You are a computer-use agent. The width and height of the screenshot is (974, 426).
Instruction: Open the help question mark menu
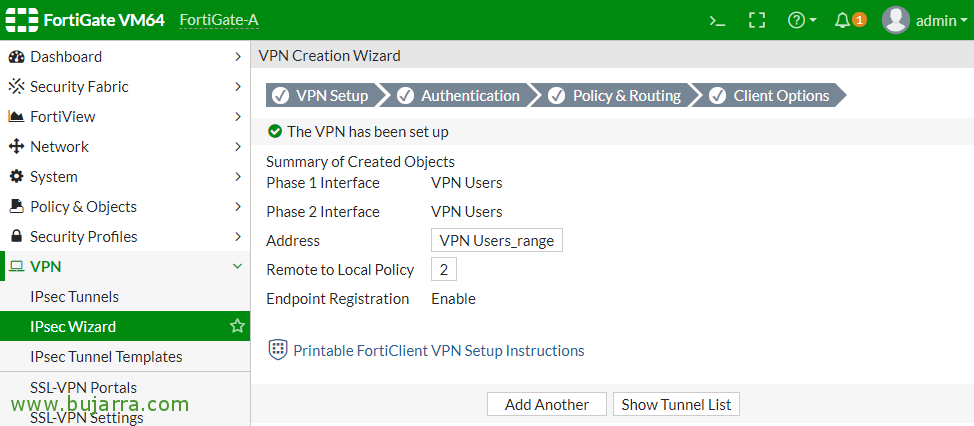802,20
